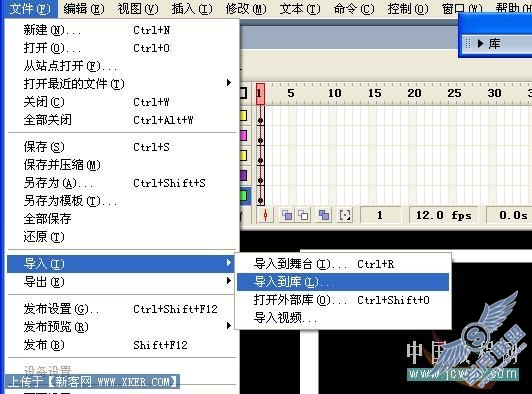This screenshot has height=394, width=532.
Task: Choose 导入视频 from the submenu
Action: 343,318
